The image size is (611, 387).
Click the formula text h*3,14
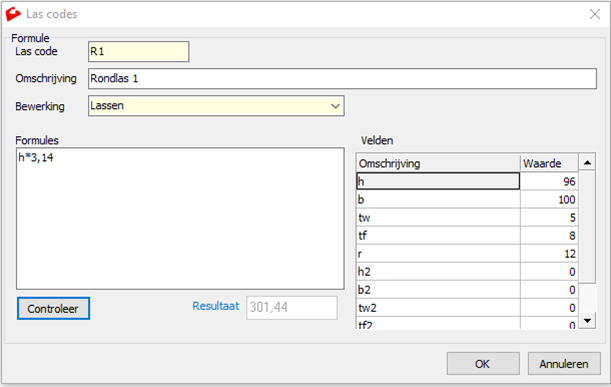[x=36, y=157]
